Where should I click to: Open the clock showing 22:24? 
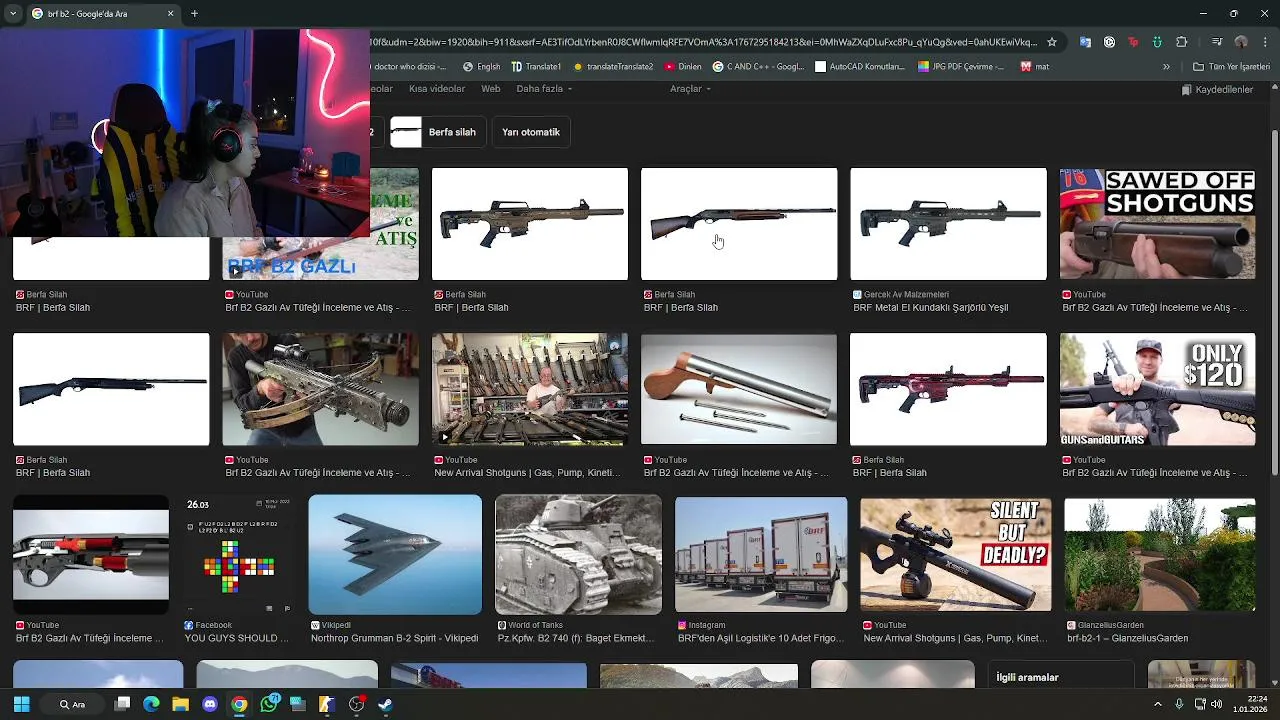click(1250, 704)
